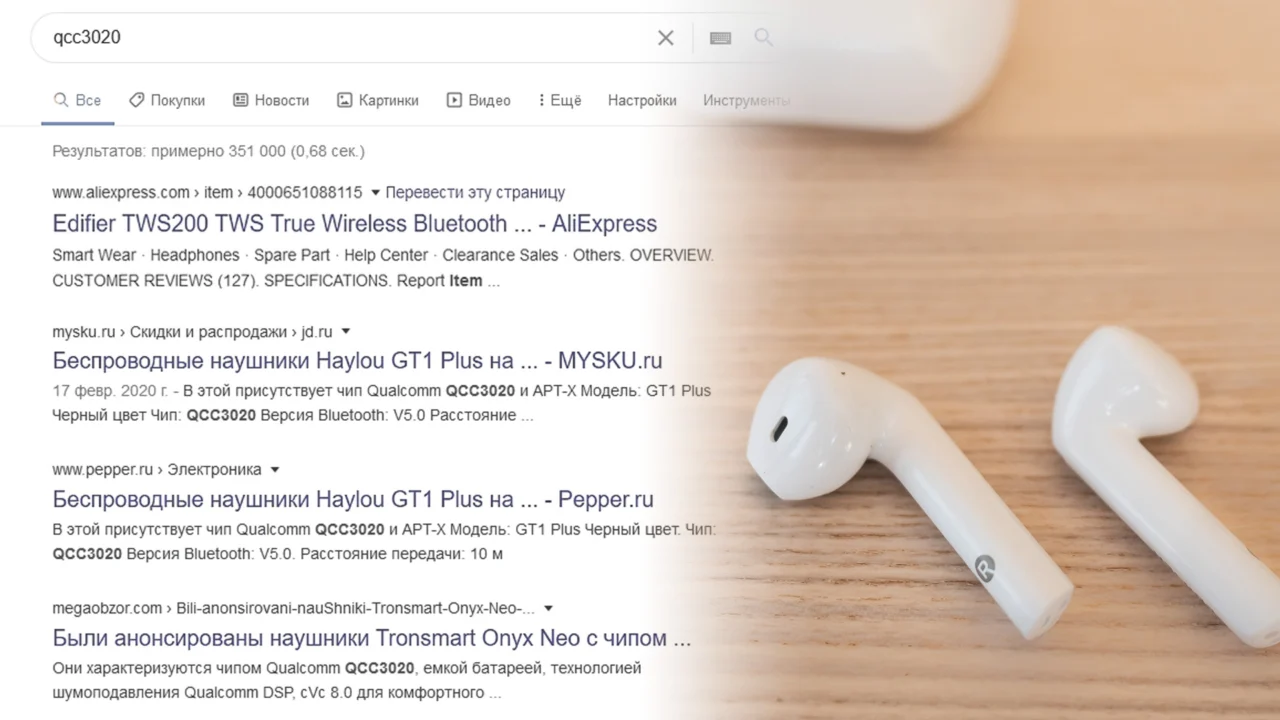Open the Haylou GT1 Plus MYSKU.ru result

point(357,360)
